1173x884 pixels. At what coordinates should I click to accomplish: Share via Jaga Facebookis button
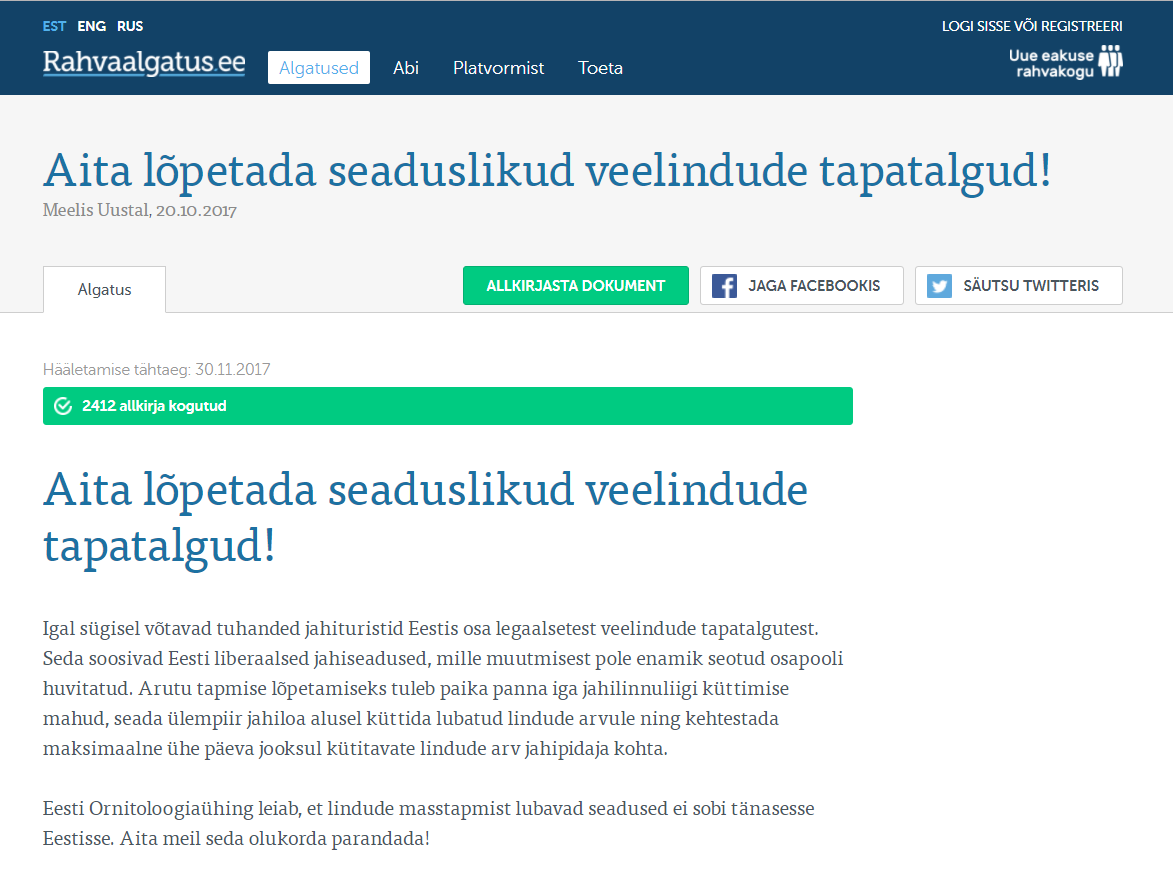(x=801, y=286)
